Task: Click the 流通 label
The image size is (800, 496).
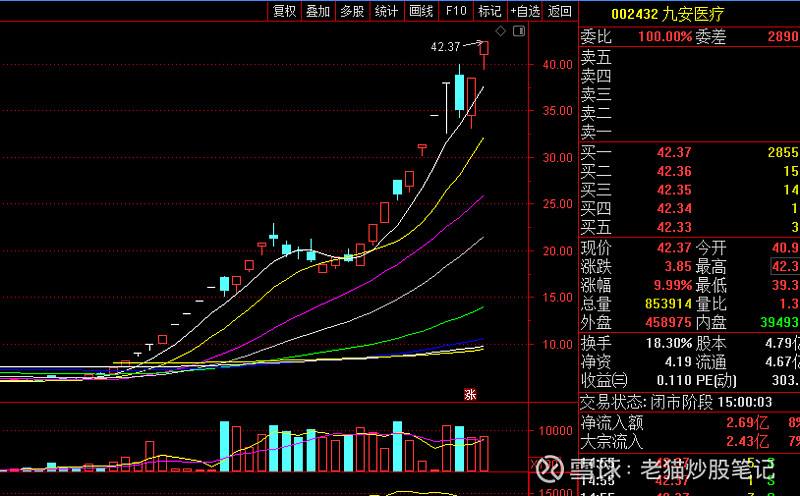Action: click(710, 362)
